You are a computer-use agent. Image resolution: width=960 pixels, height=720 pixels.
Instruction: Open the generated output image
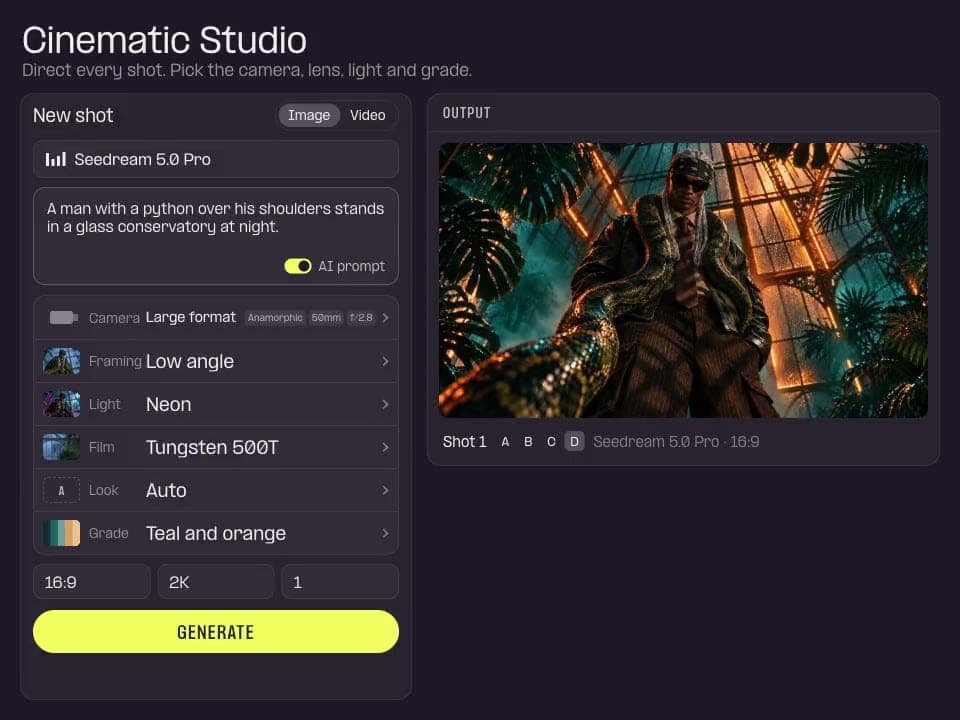(683, 280)
